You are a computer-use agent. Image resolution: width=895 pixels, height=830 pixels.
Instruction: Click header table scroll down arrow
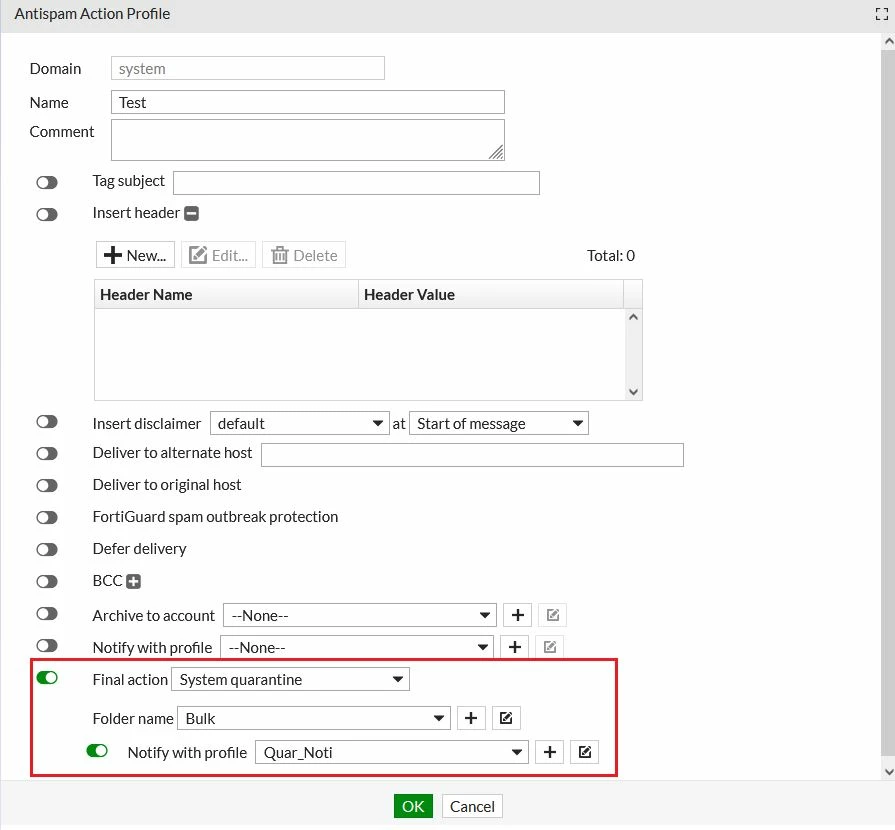coord(633,392)
